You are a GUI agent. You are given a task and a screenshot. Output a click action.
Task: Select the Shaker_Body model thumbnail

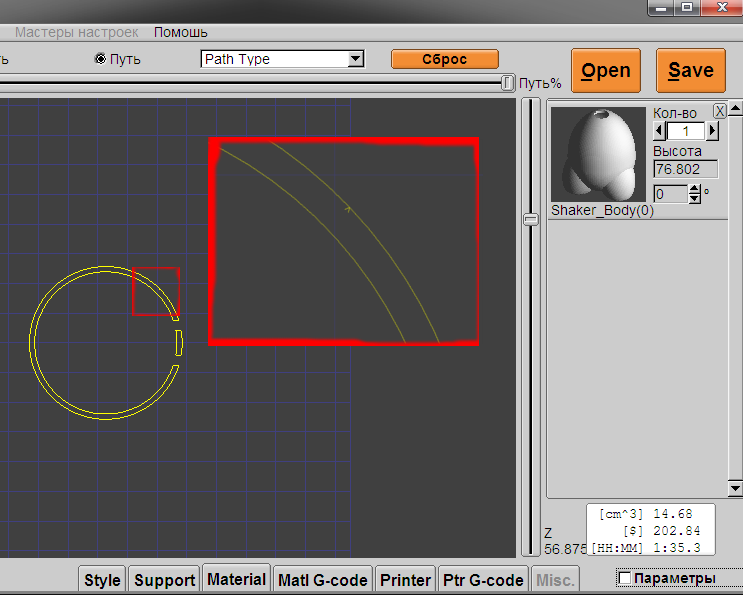599,155
